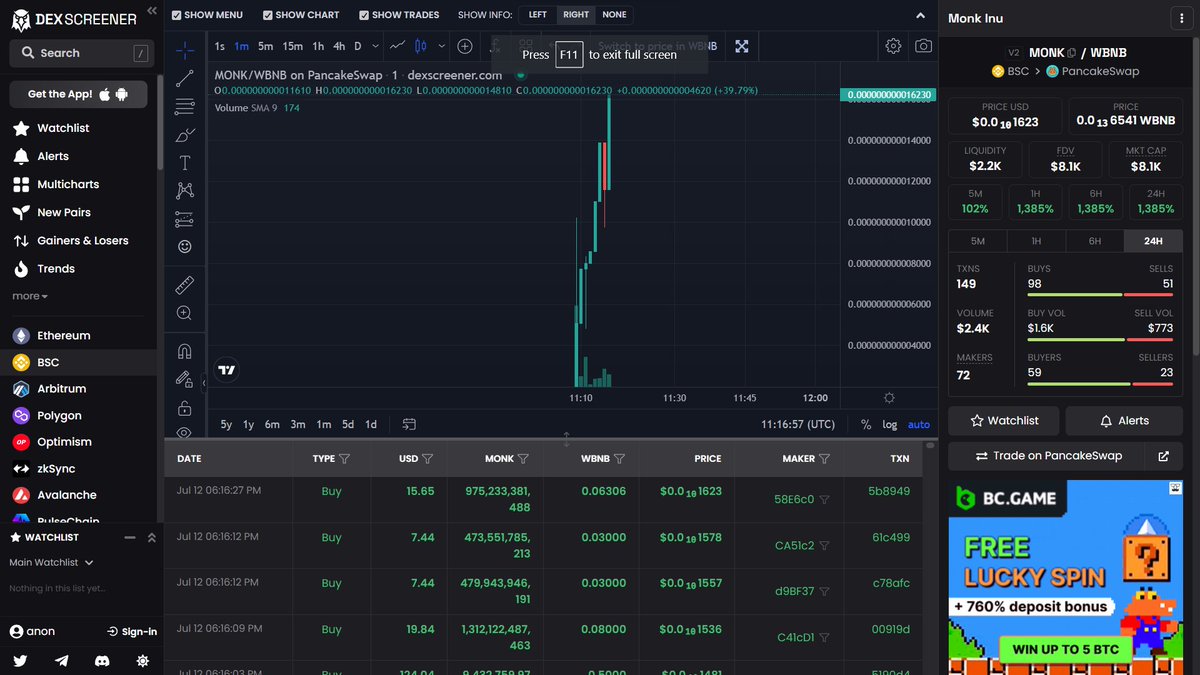Take a chart snapshot with camera icon

(x=923, y=46)
